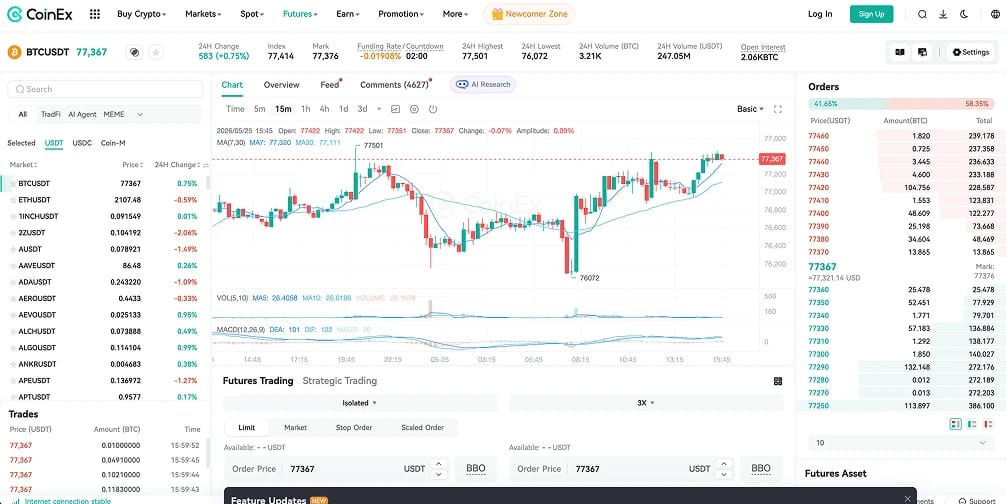Increase left Order Price stepper up
1006x504 pixels.
[438, 464]
